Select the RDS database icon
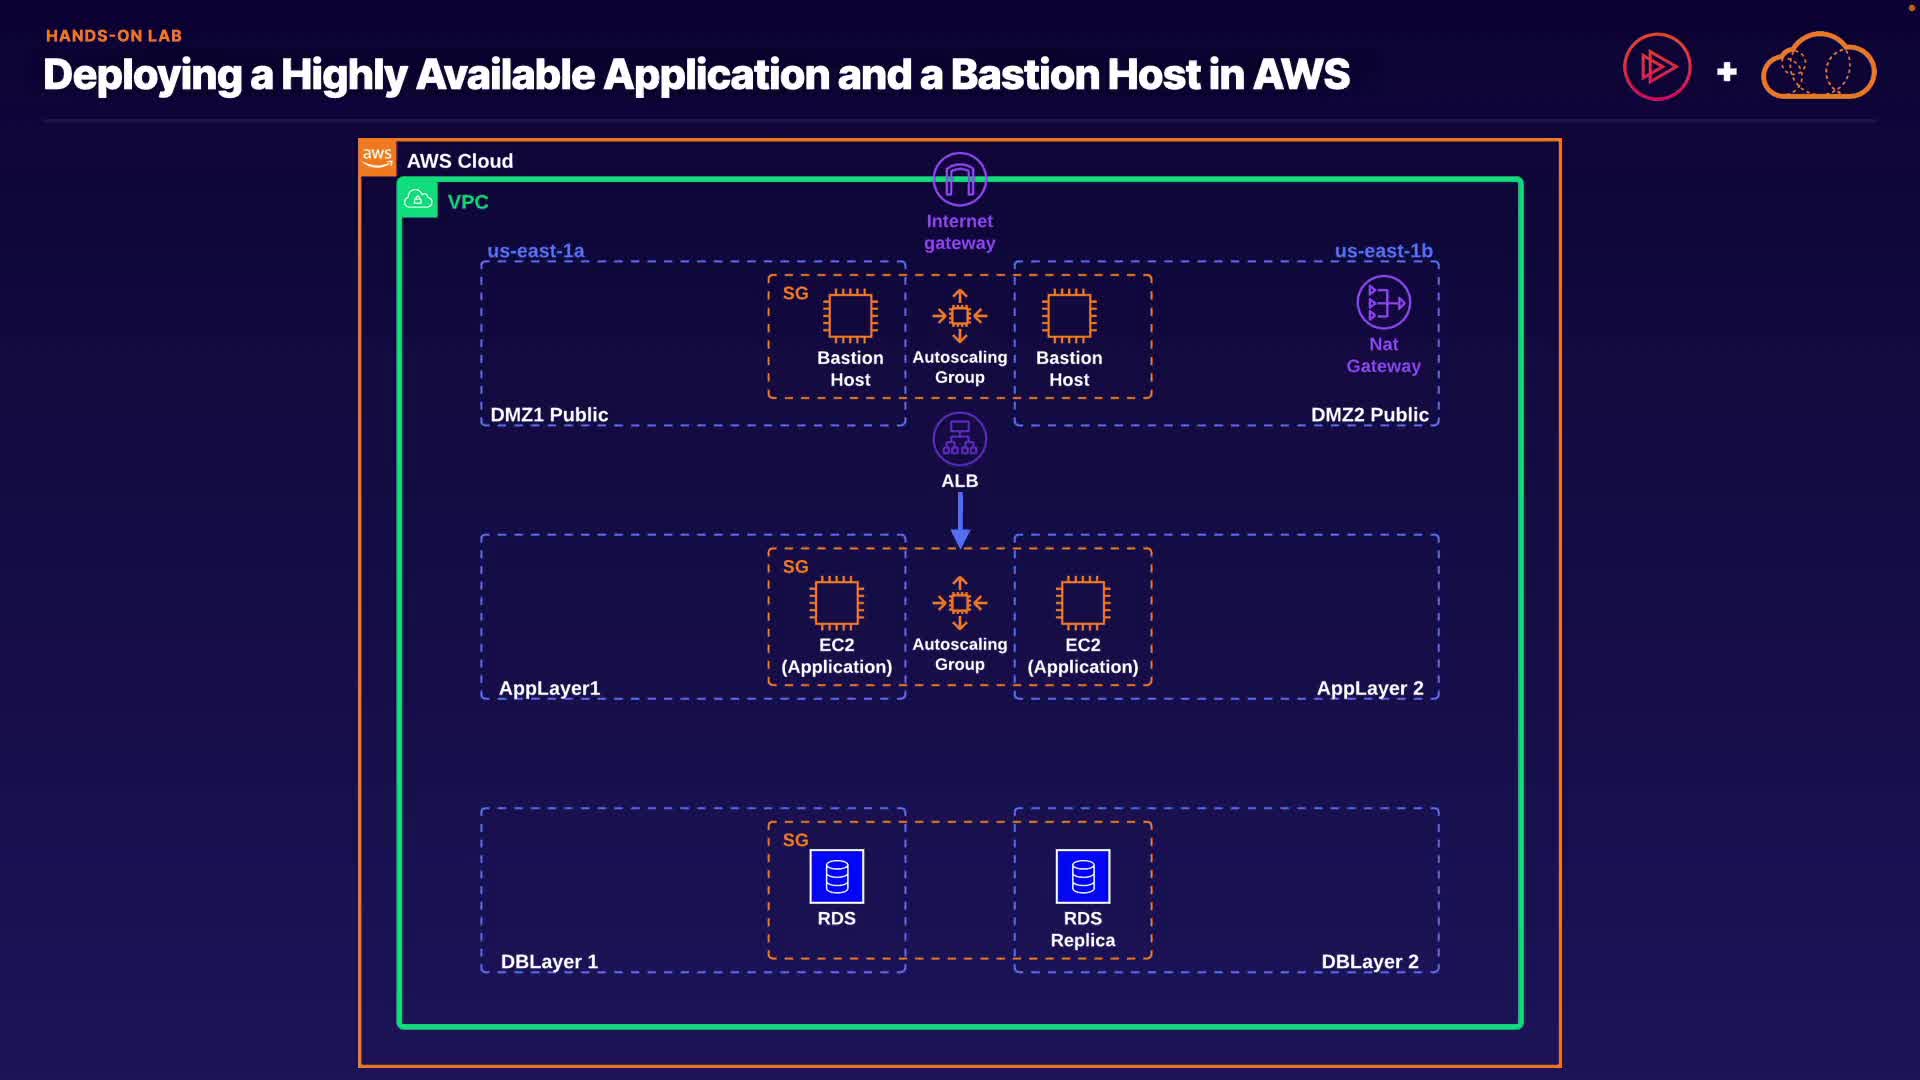1920x1080 pixels. [x=836, y=877]
